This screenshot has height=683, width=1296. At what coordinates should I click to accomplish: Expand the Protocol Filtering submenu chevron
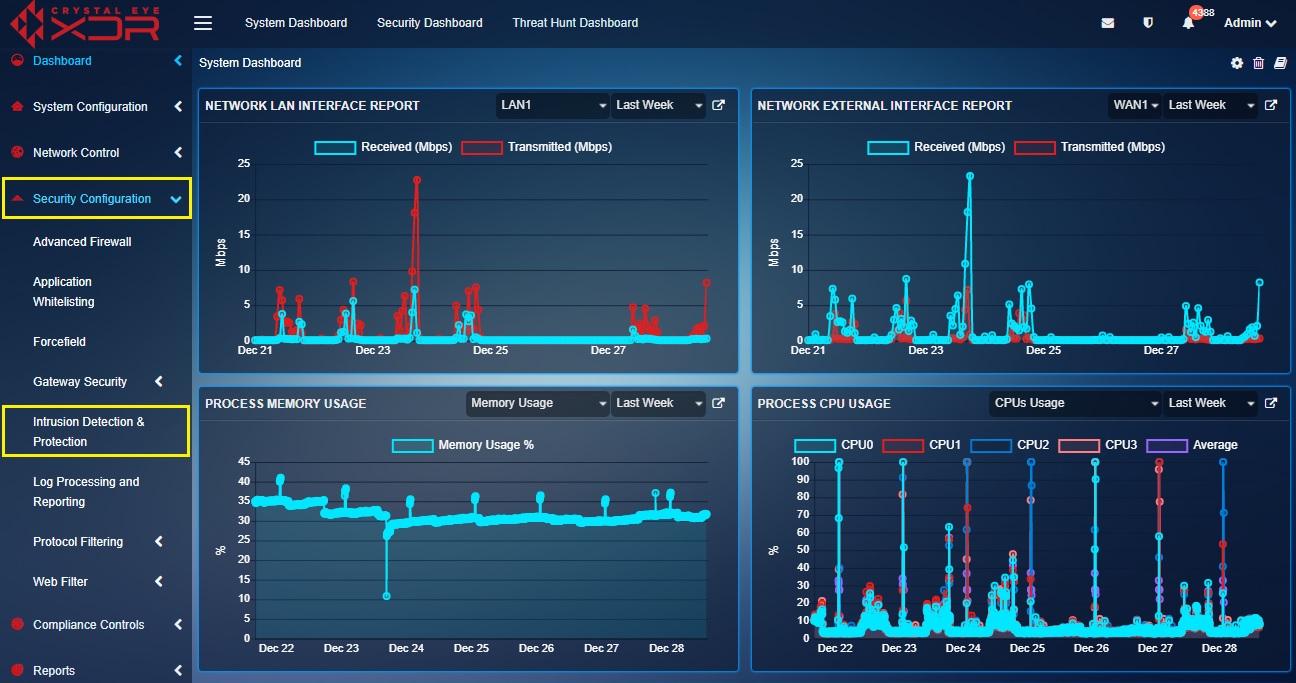(x=159, y=542)
